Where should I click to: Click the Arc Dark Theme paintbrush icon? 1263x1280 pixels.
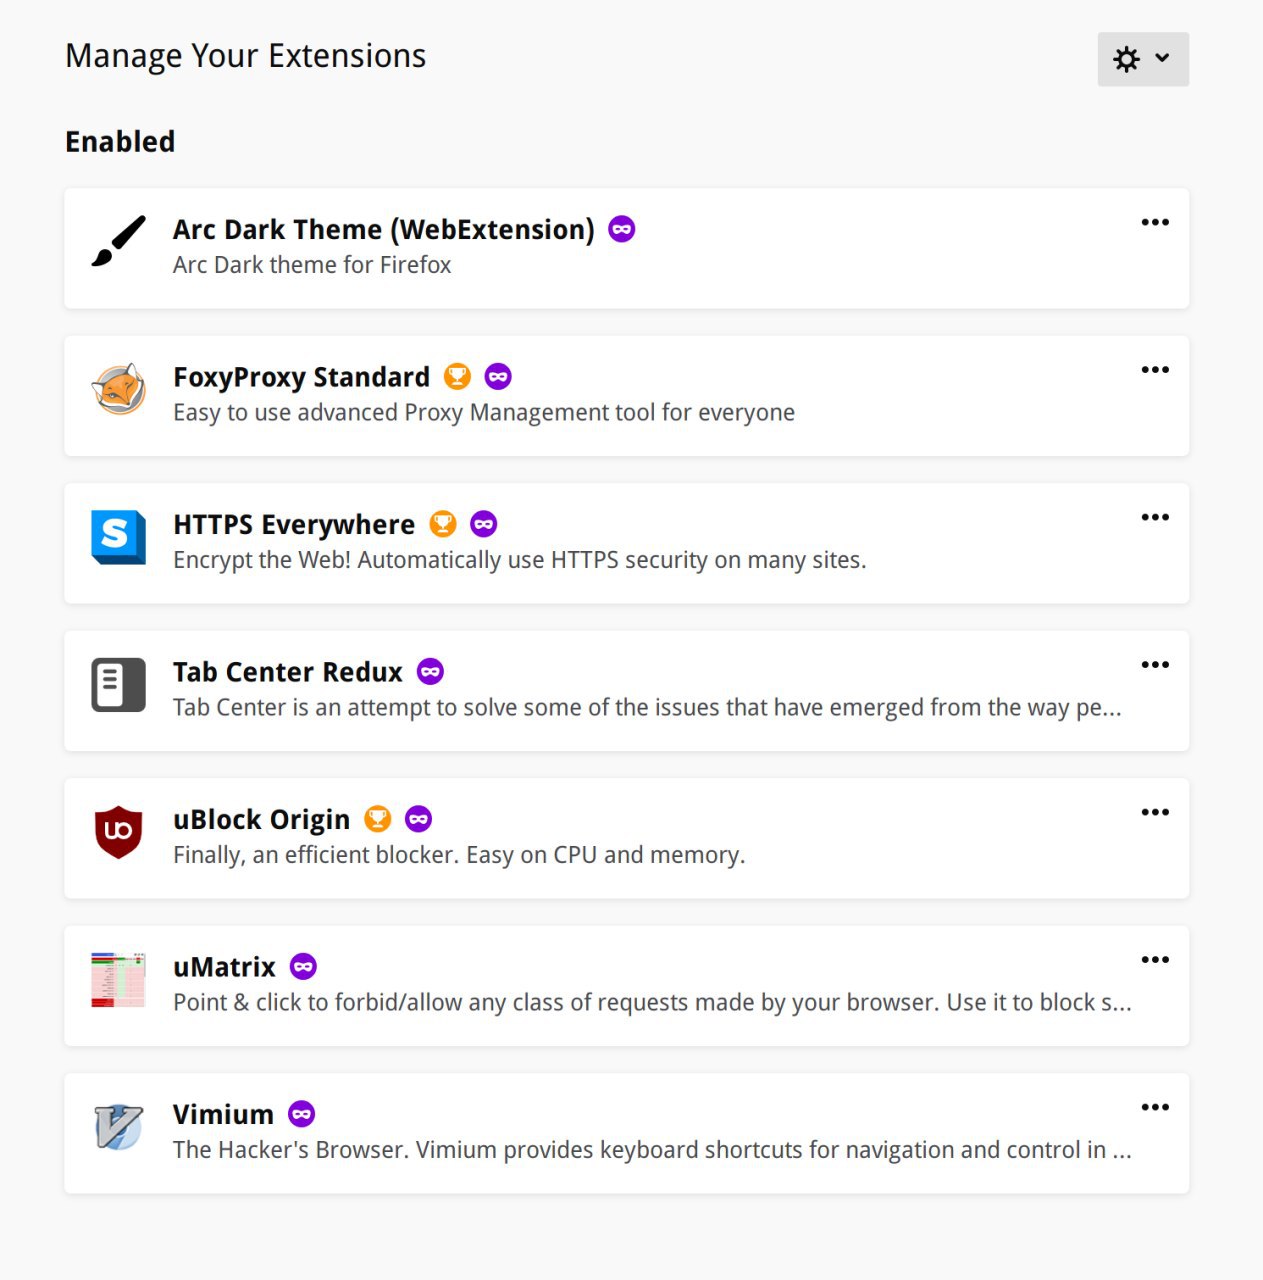coord(119,241)
